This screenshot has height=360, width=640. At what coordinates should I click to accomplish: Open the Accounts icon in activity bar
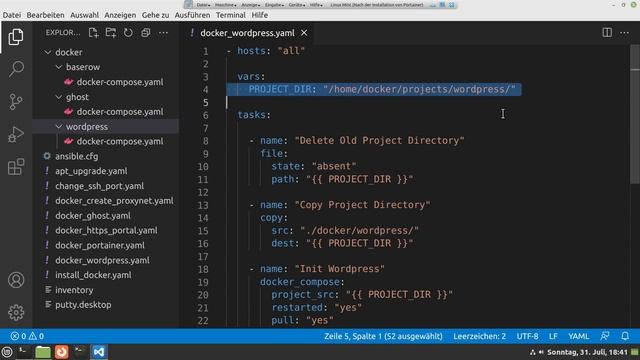pos(16,280)
